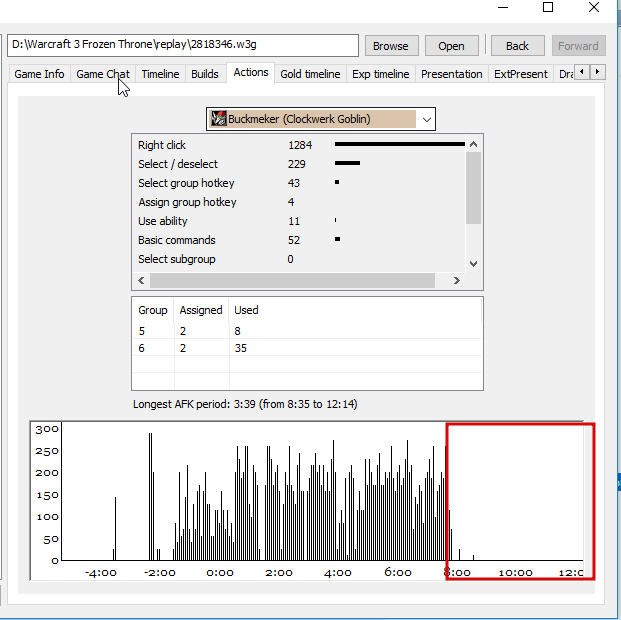Open the Presentation tab
This screenshot has height=620, width=621.
point(451,74)
